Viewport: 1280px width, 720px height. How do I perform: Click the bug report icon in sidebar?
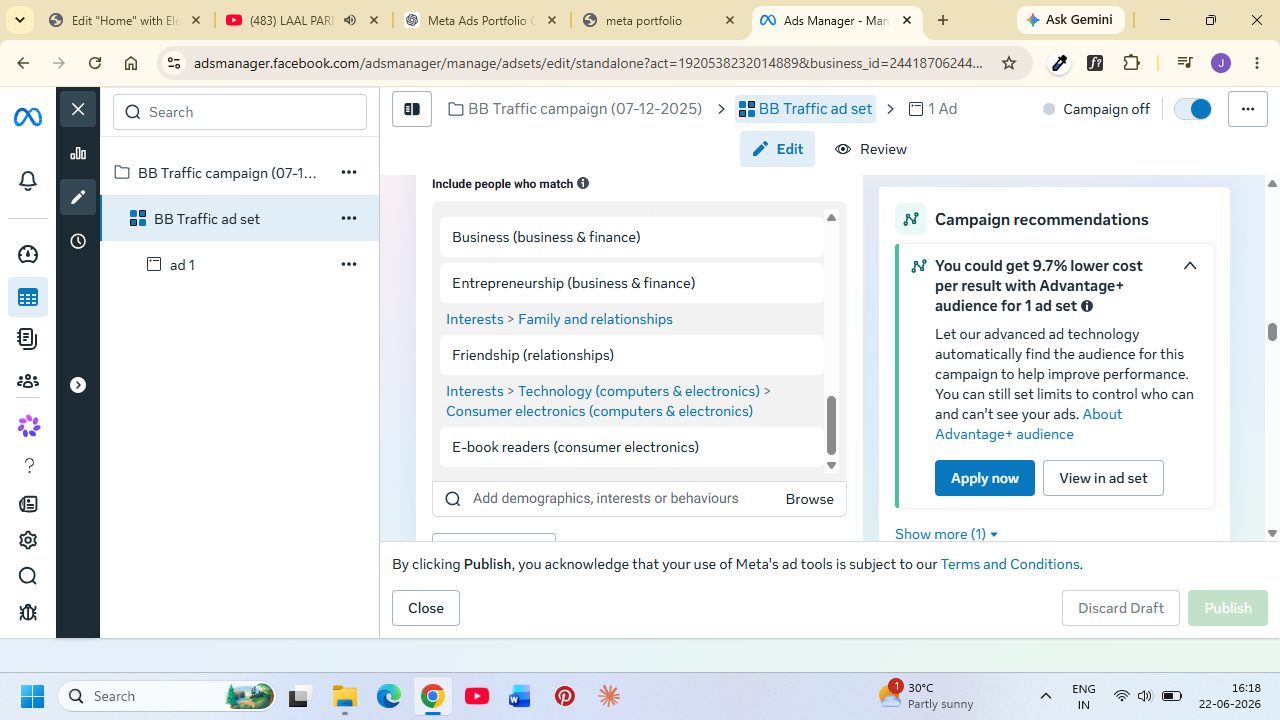click(28, 612)
